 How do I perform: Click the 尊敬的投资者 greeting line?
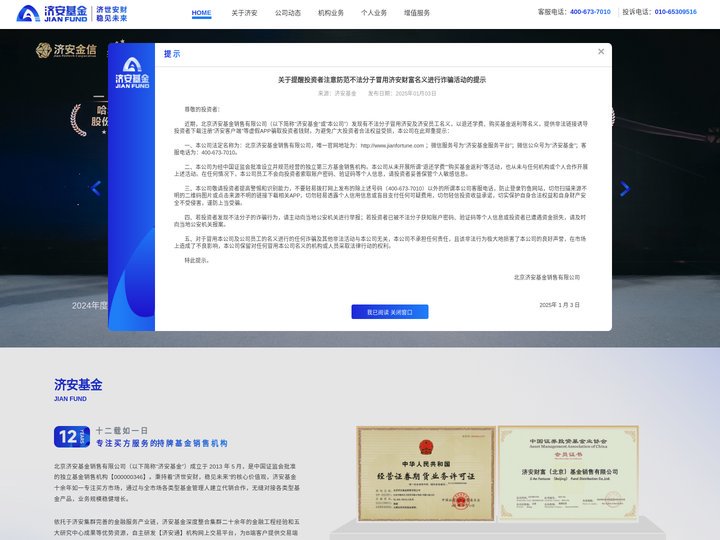point(202,109)
